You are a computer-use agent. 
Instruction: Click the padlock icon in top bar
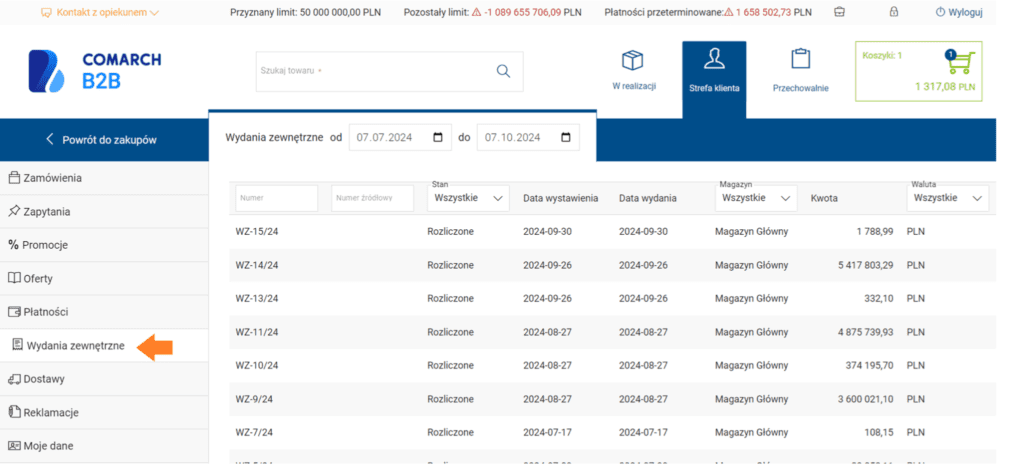click(x=894, y=12)
